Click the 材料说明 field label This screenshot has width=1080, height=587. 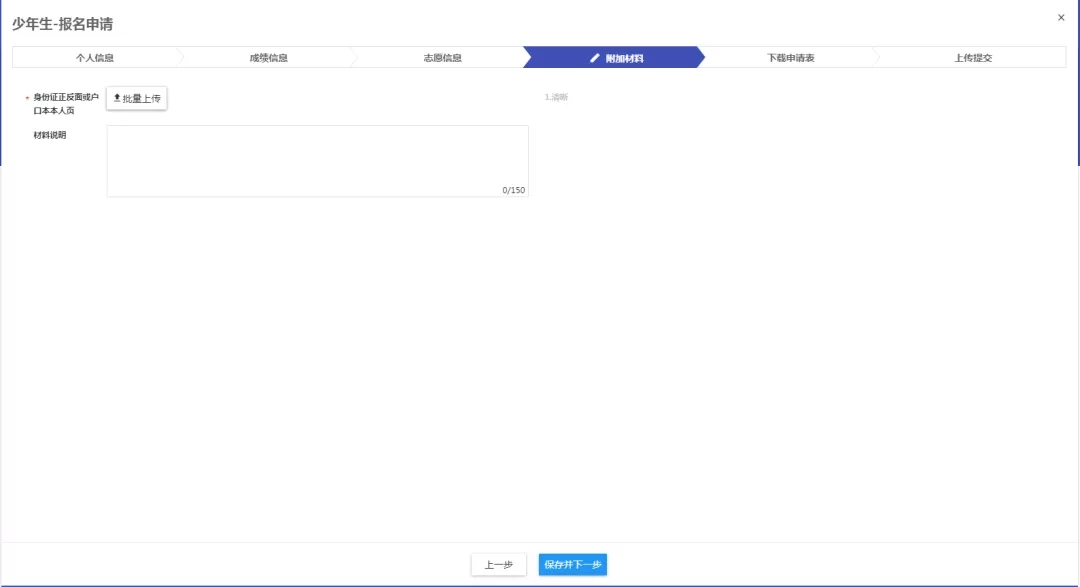[49, 135]
